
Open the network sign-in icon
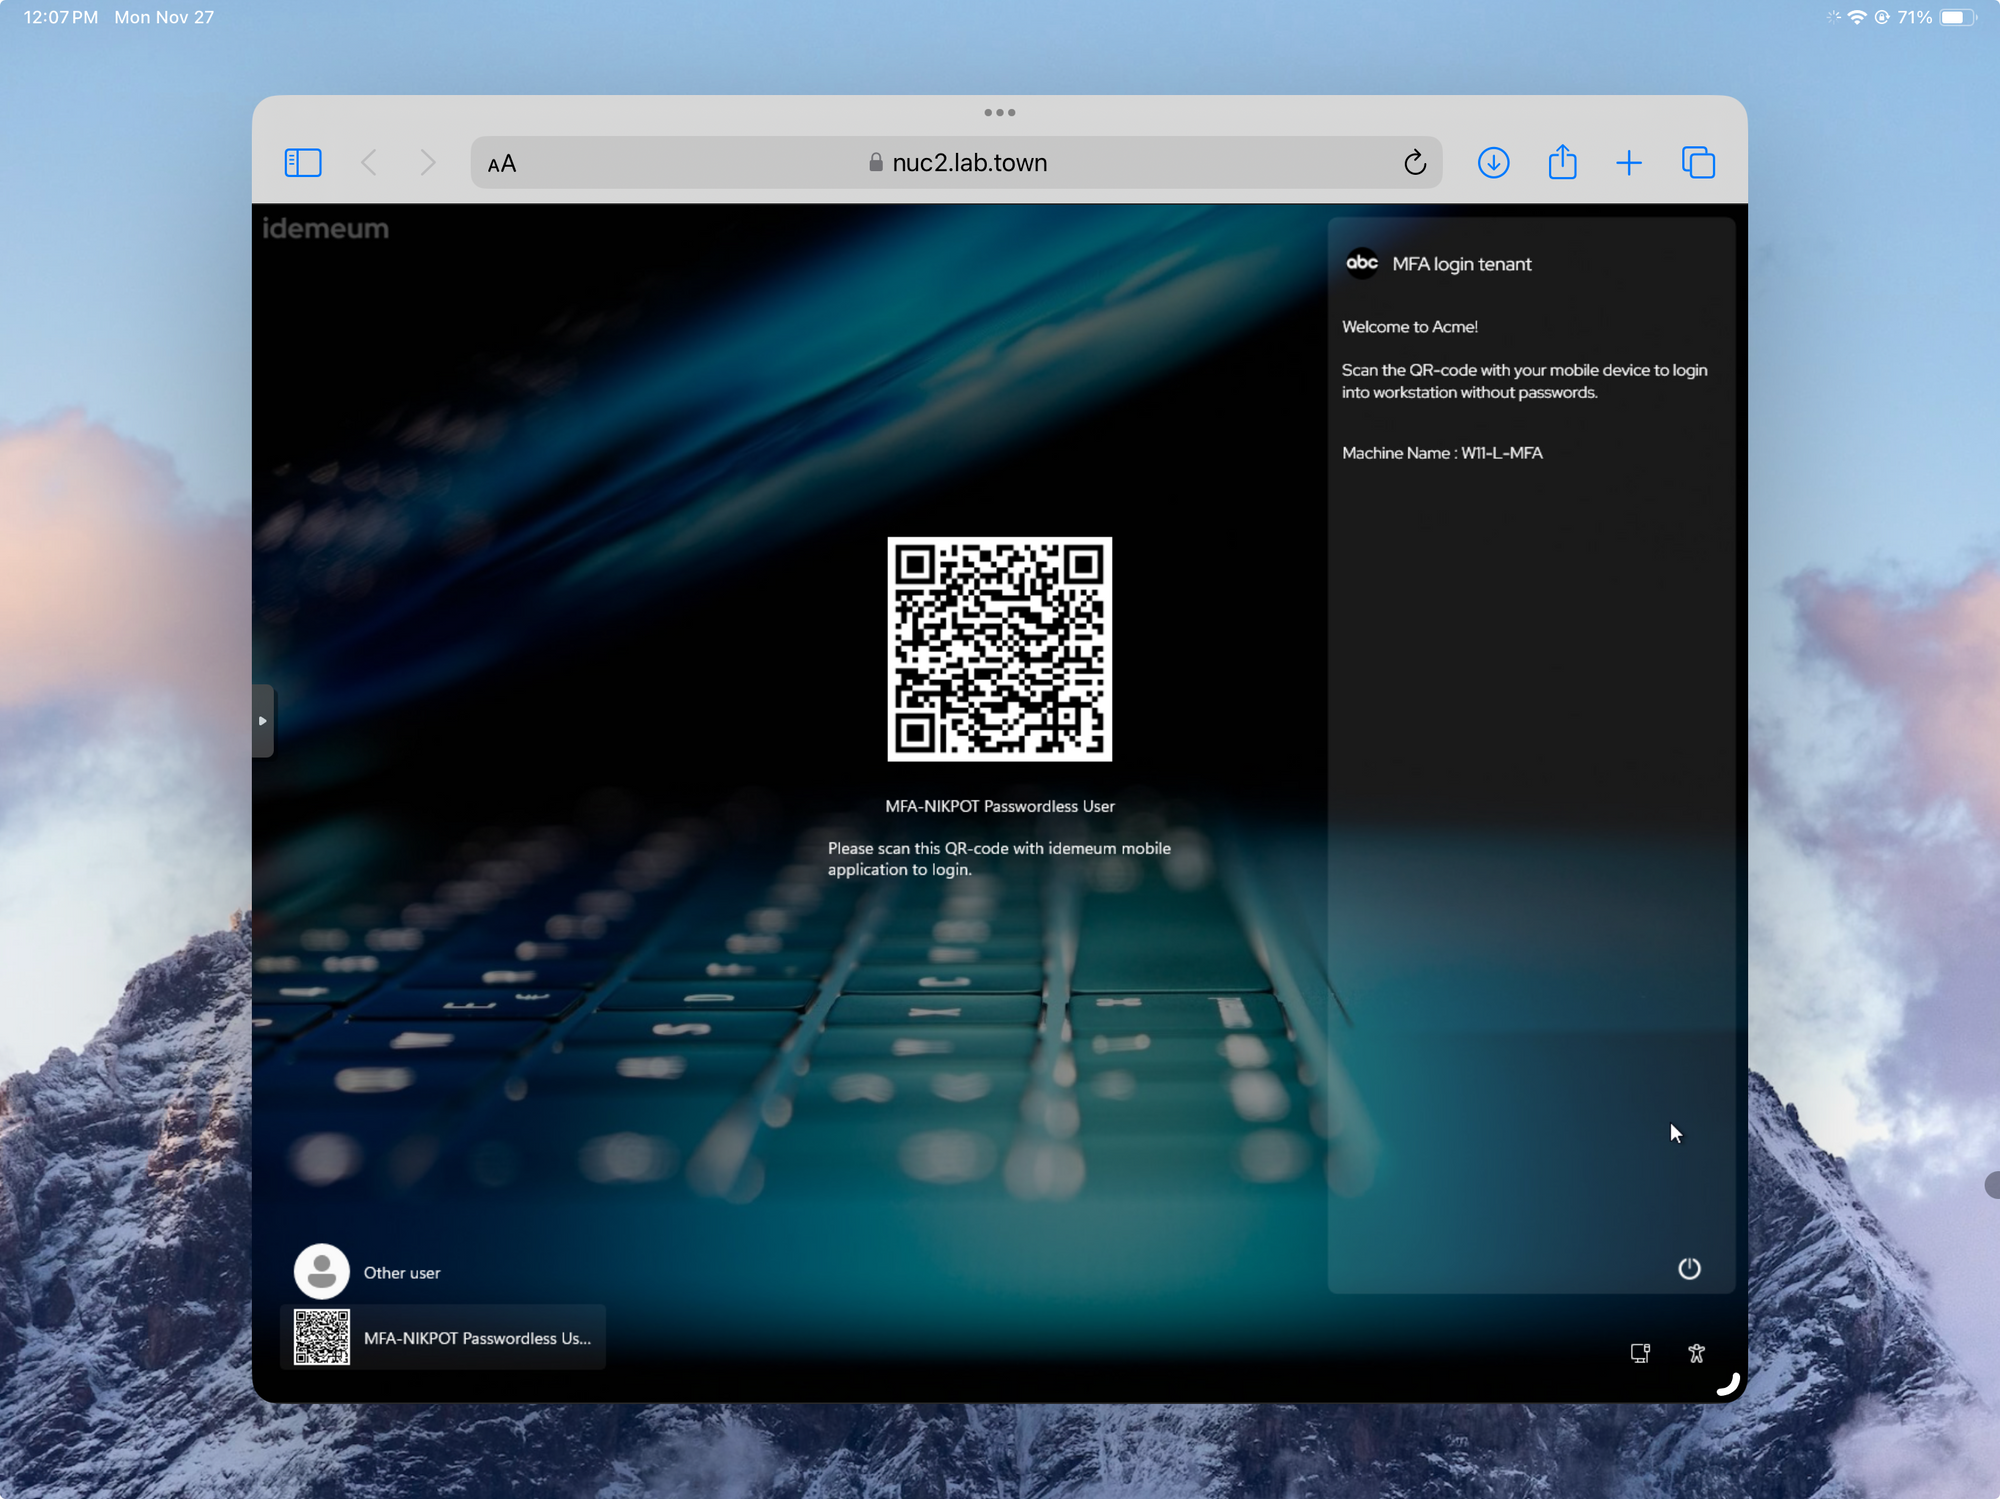pyautogui.click(x=1640, y=1354)
